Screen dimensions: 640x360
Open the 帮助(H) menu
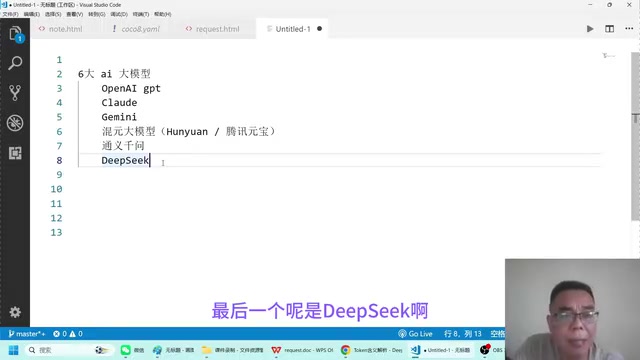pyautogui.click(x=162, y=14)
